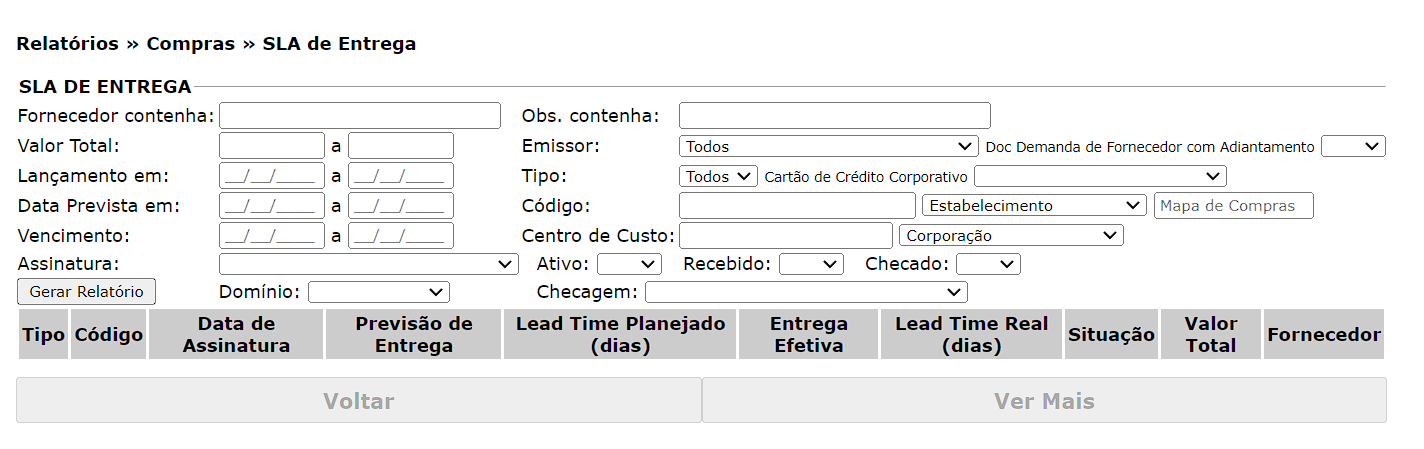The width and height of the screenshot is (1424, 449).
Task: Expand the Tipo dropdown
Action: (x=718, y=176)
